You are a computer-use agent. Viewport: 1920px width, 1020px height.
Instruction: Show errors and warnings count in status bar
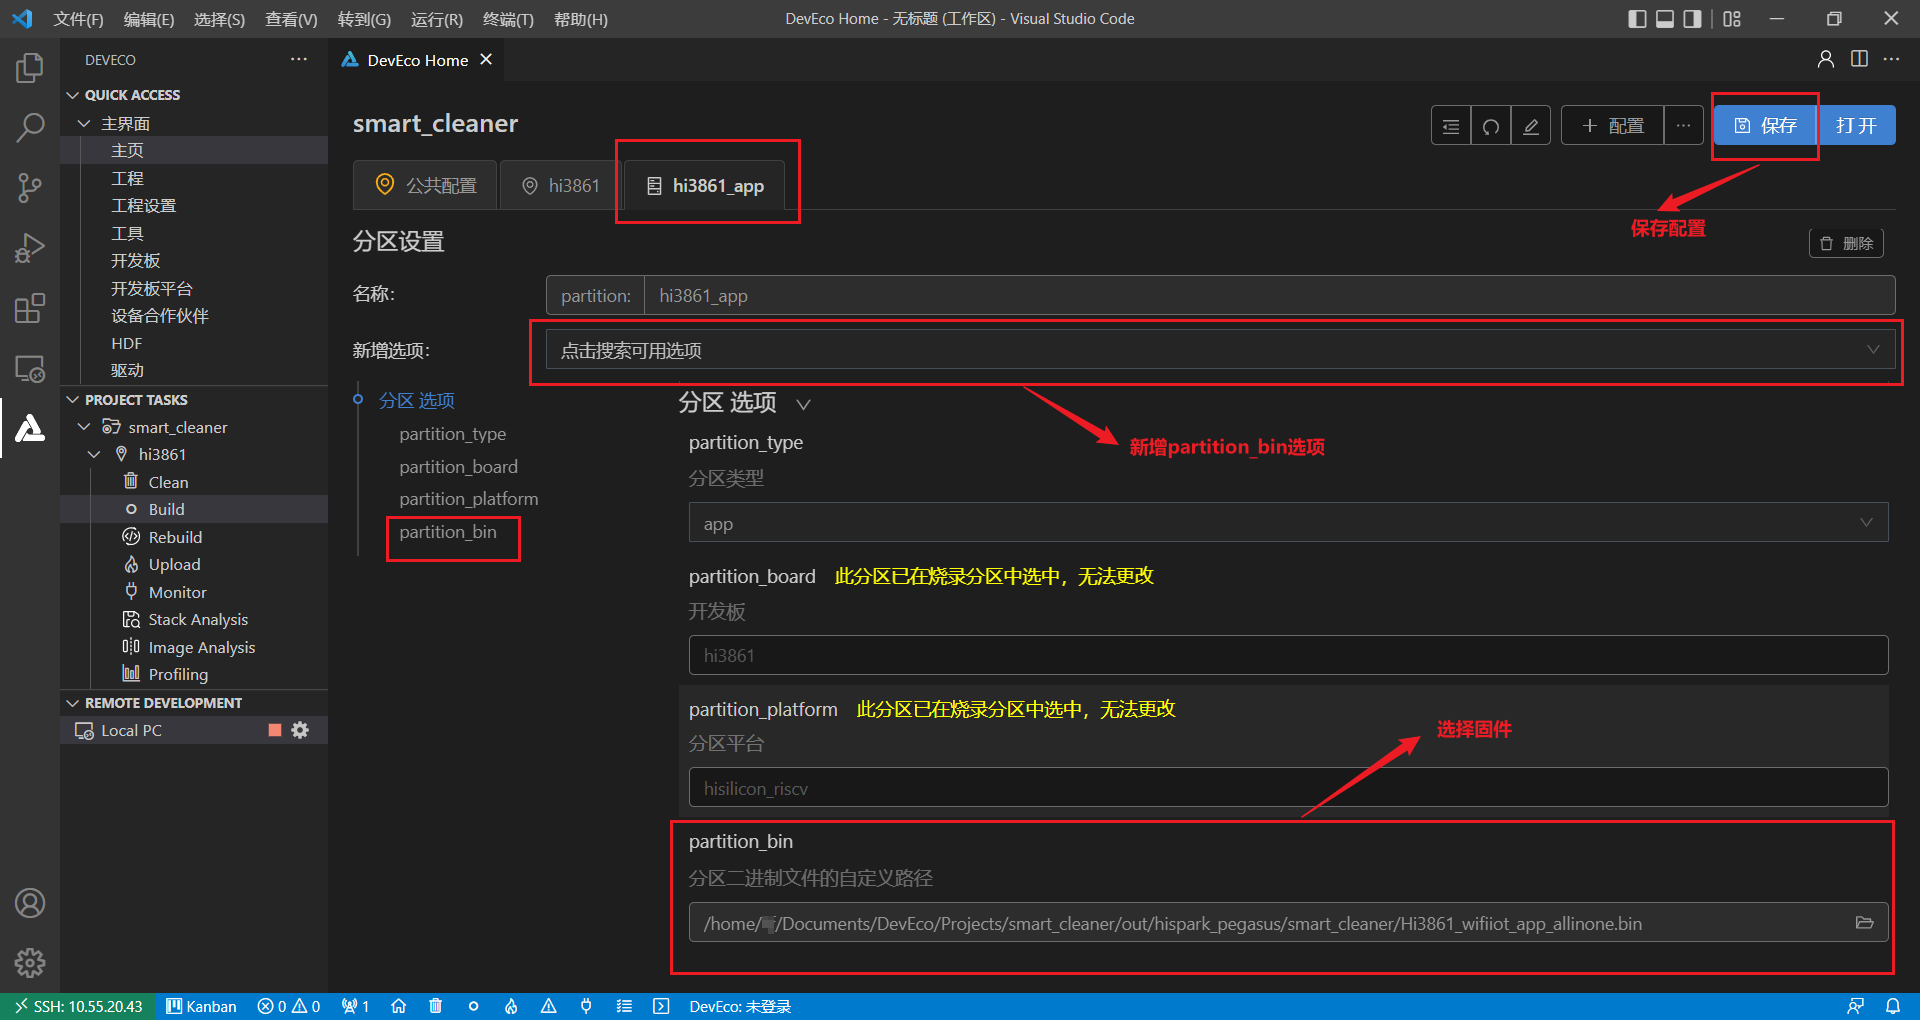click(289, 1006)
